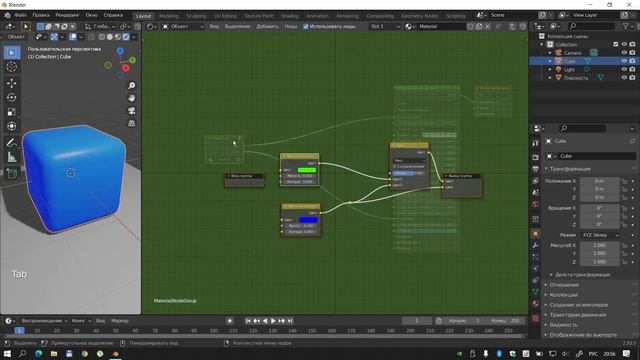This screenshot has height=360, width=640.
Task: Open the Файл menu
Action: tap(20, 15)
